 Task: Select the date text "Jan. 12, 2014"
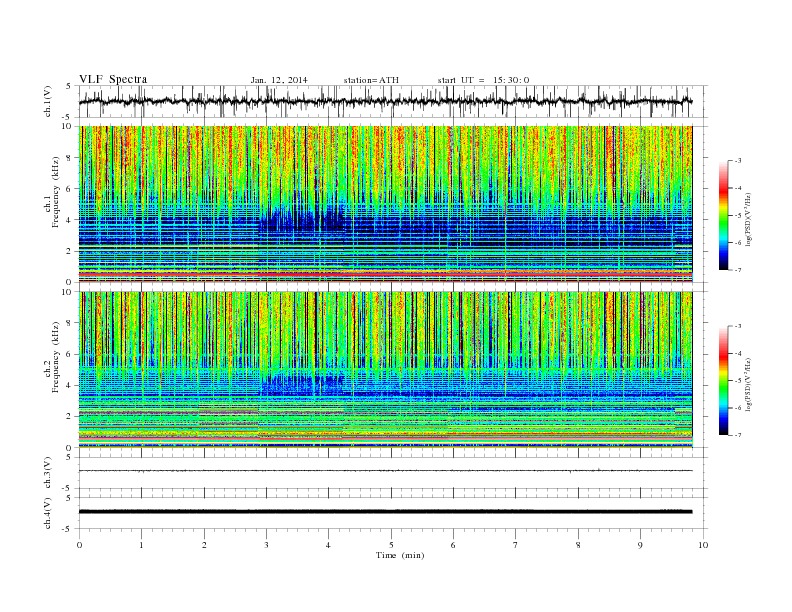279,80
